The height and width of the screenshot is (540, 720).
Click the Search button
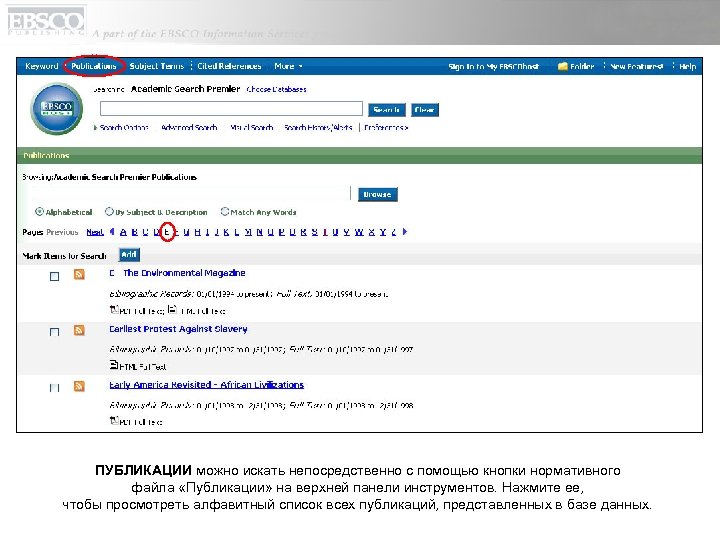[x=387, y=110]
